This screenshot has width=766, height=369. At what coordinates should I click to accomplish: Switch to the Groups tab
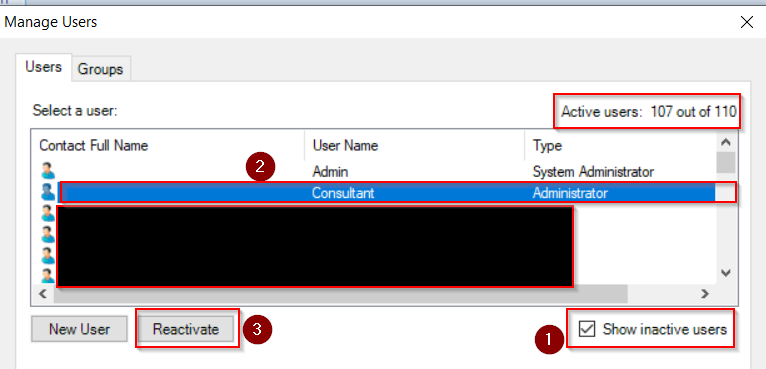(x=101, y=69)
